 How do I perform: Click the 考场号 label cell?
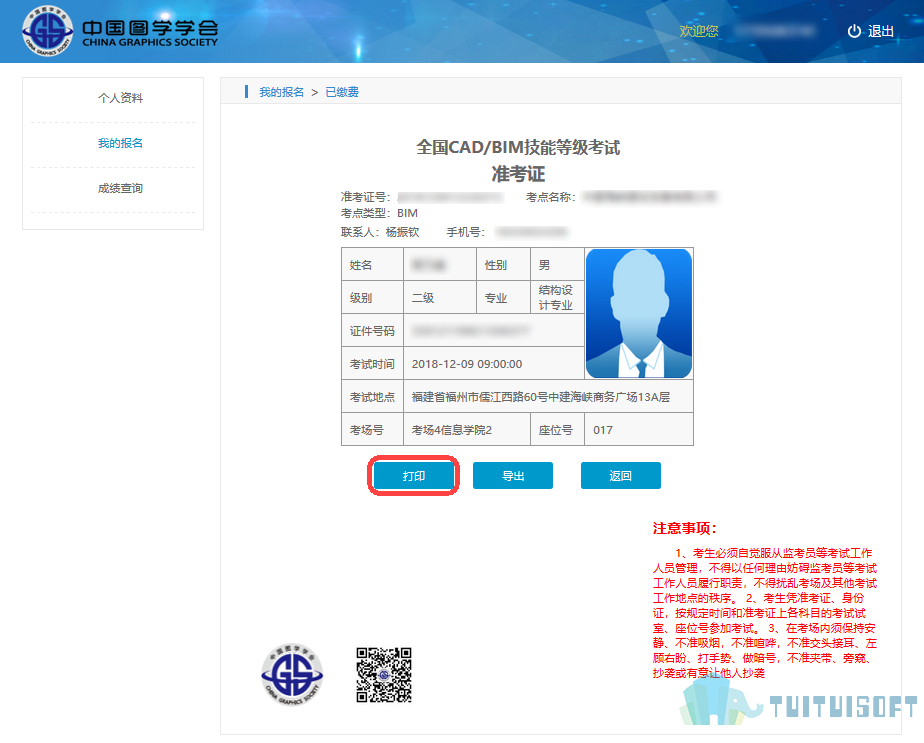[x=372, y=430]
